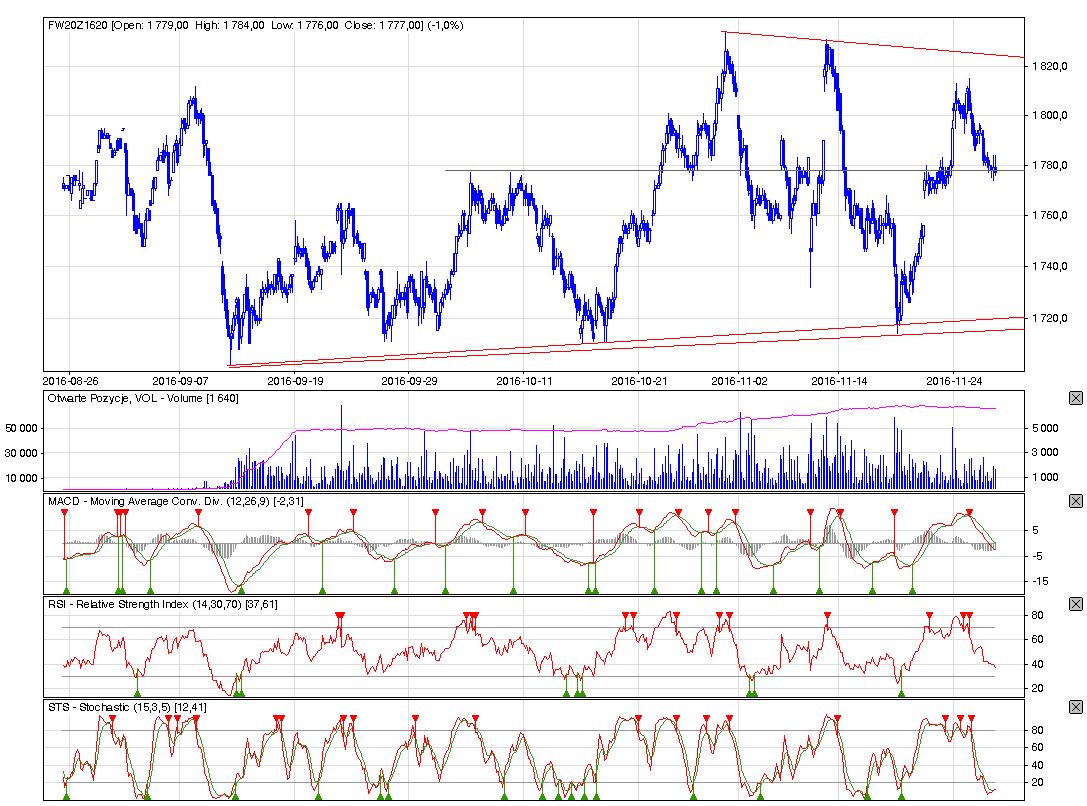Screen dimensions: 1087x806
Task: Close the Volume indicator panel
Action: coord(1075,398)
